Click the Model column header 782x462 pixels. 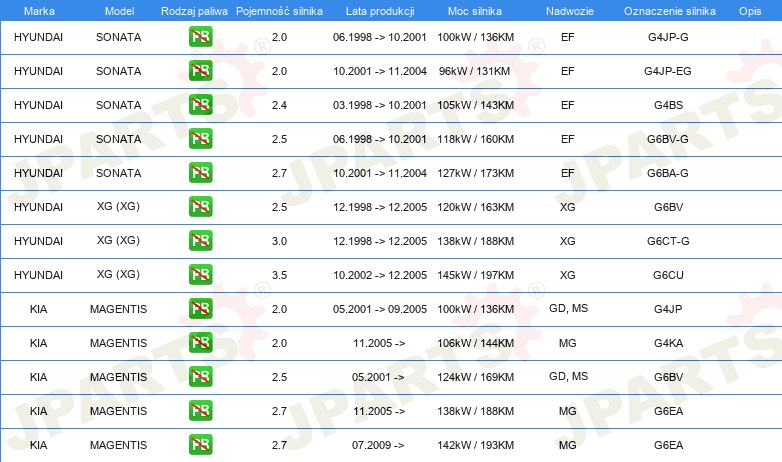click(x=119, y=11)
